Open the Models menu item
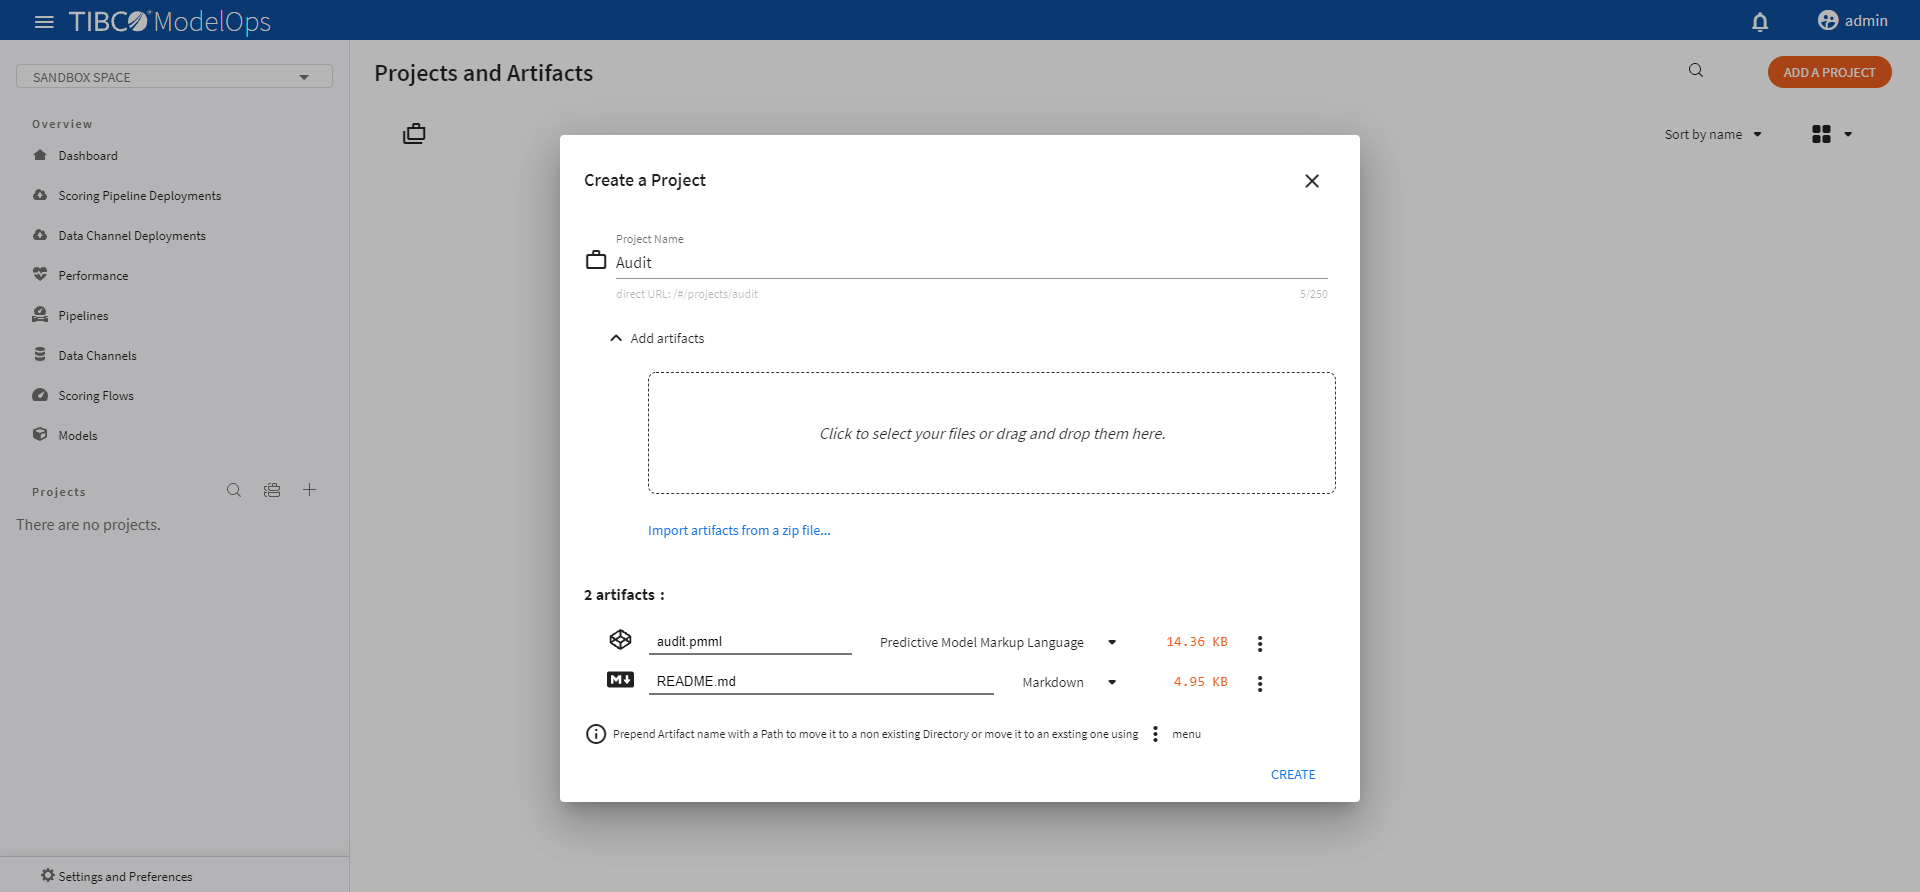 [x=77, y=436]
